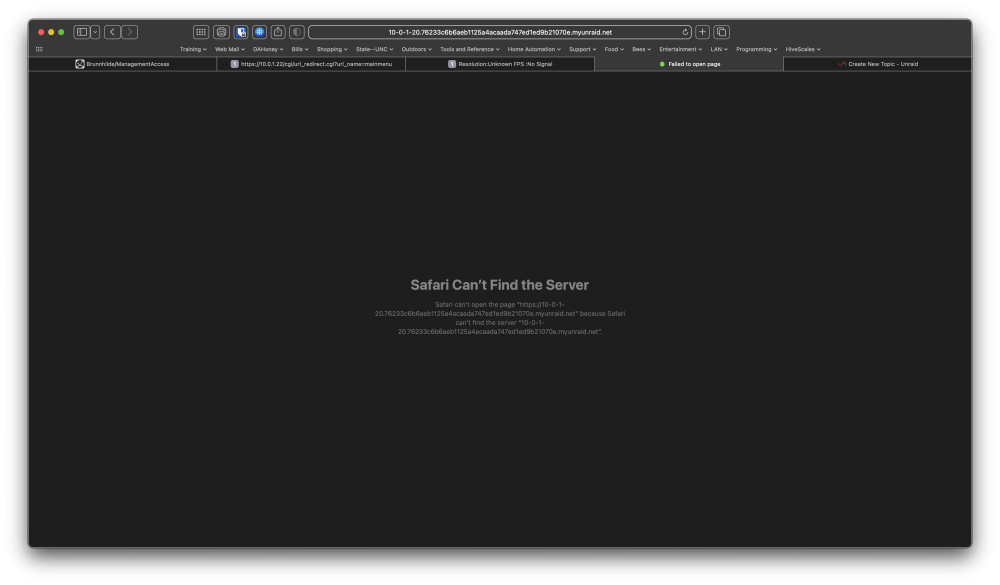
Task: Reload the current page
Action: click(x=685, y=32)
